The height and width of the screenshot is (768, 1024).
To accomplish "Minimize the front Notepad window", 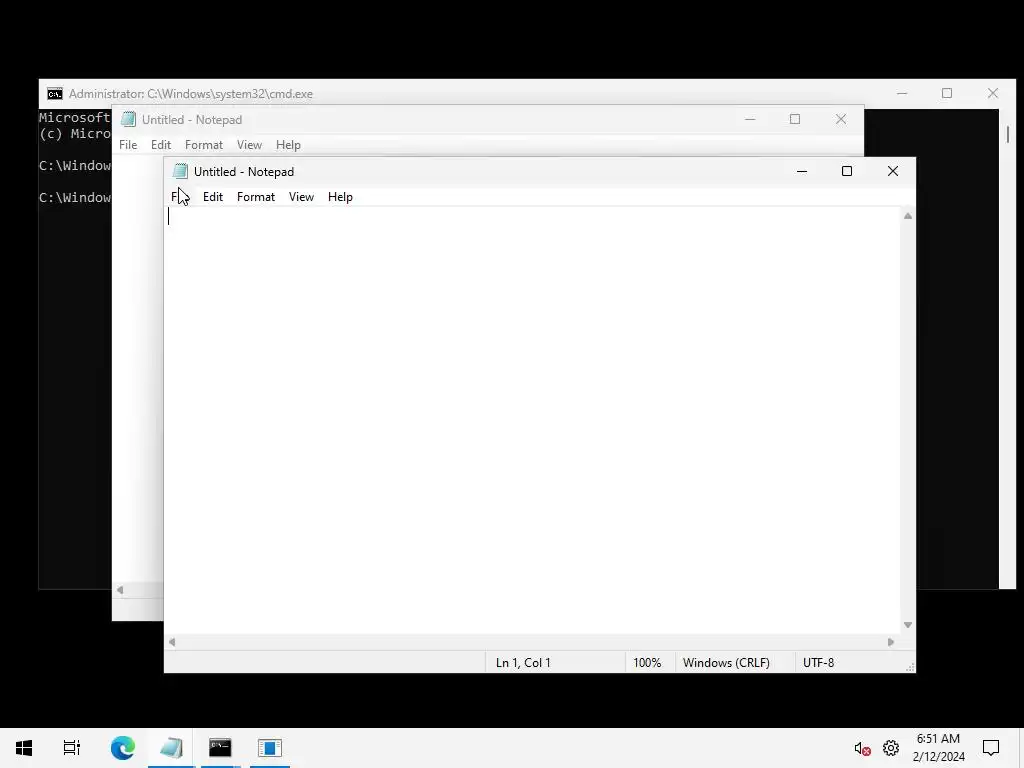I will [x=802, y=171].
